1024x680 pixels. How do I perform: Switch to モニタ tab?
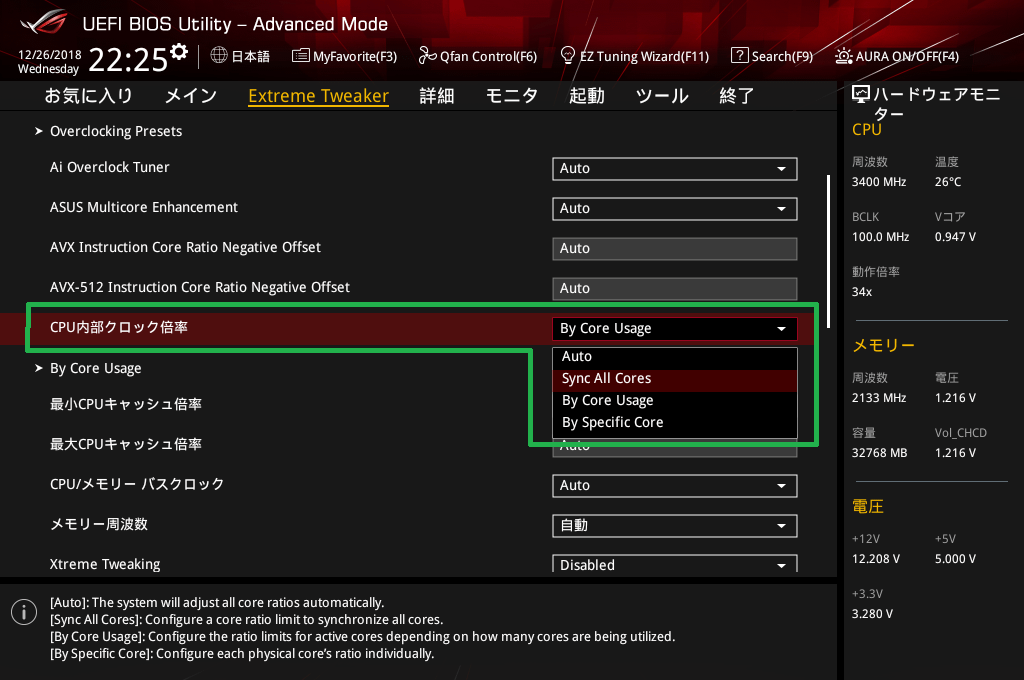tap(511, 96)
